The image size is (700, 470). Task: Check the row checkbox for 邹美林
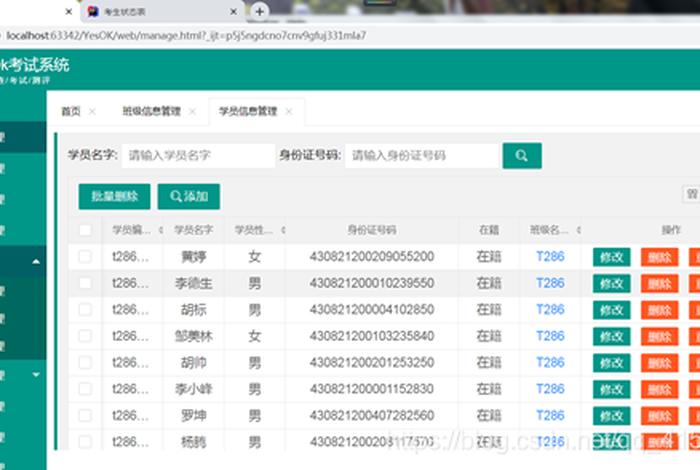tap(85, 336)
